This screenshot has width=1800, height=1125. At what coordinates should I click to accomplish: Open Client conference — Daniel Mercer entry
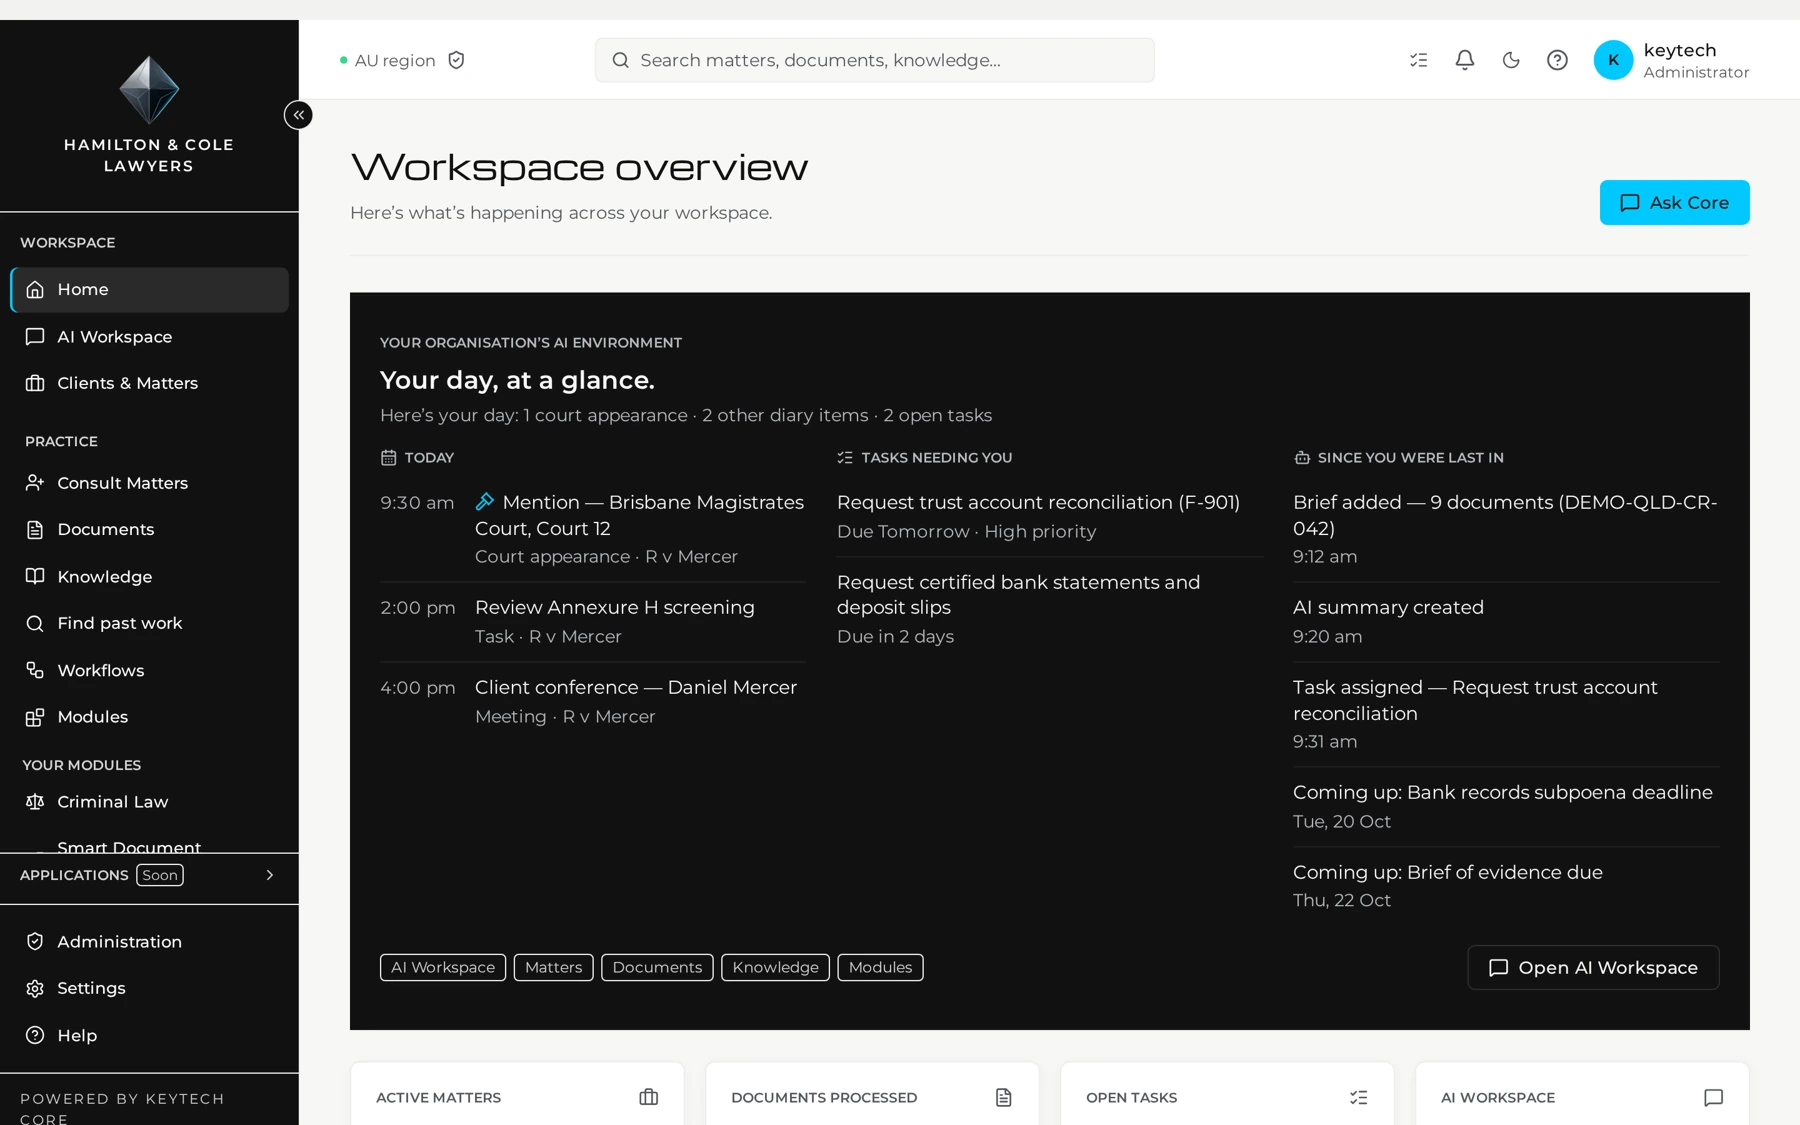pos(593,702)
